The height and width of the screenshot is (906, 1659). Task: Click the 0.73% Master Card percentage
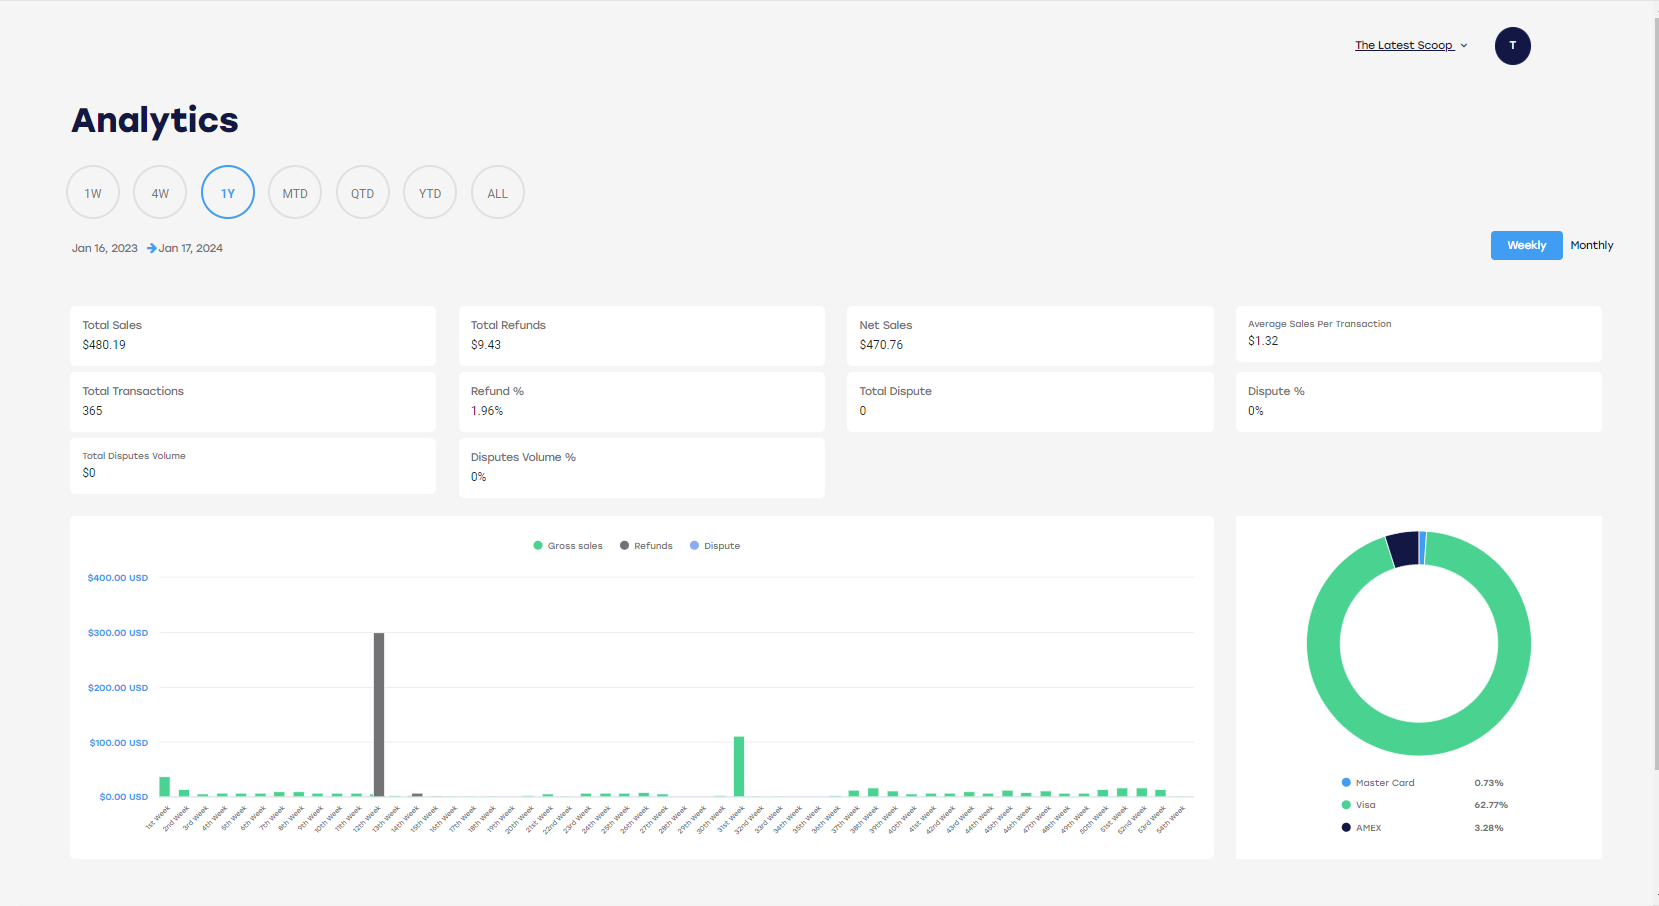point(1489,783)
